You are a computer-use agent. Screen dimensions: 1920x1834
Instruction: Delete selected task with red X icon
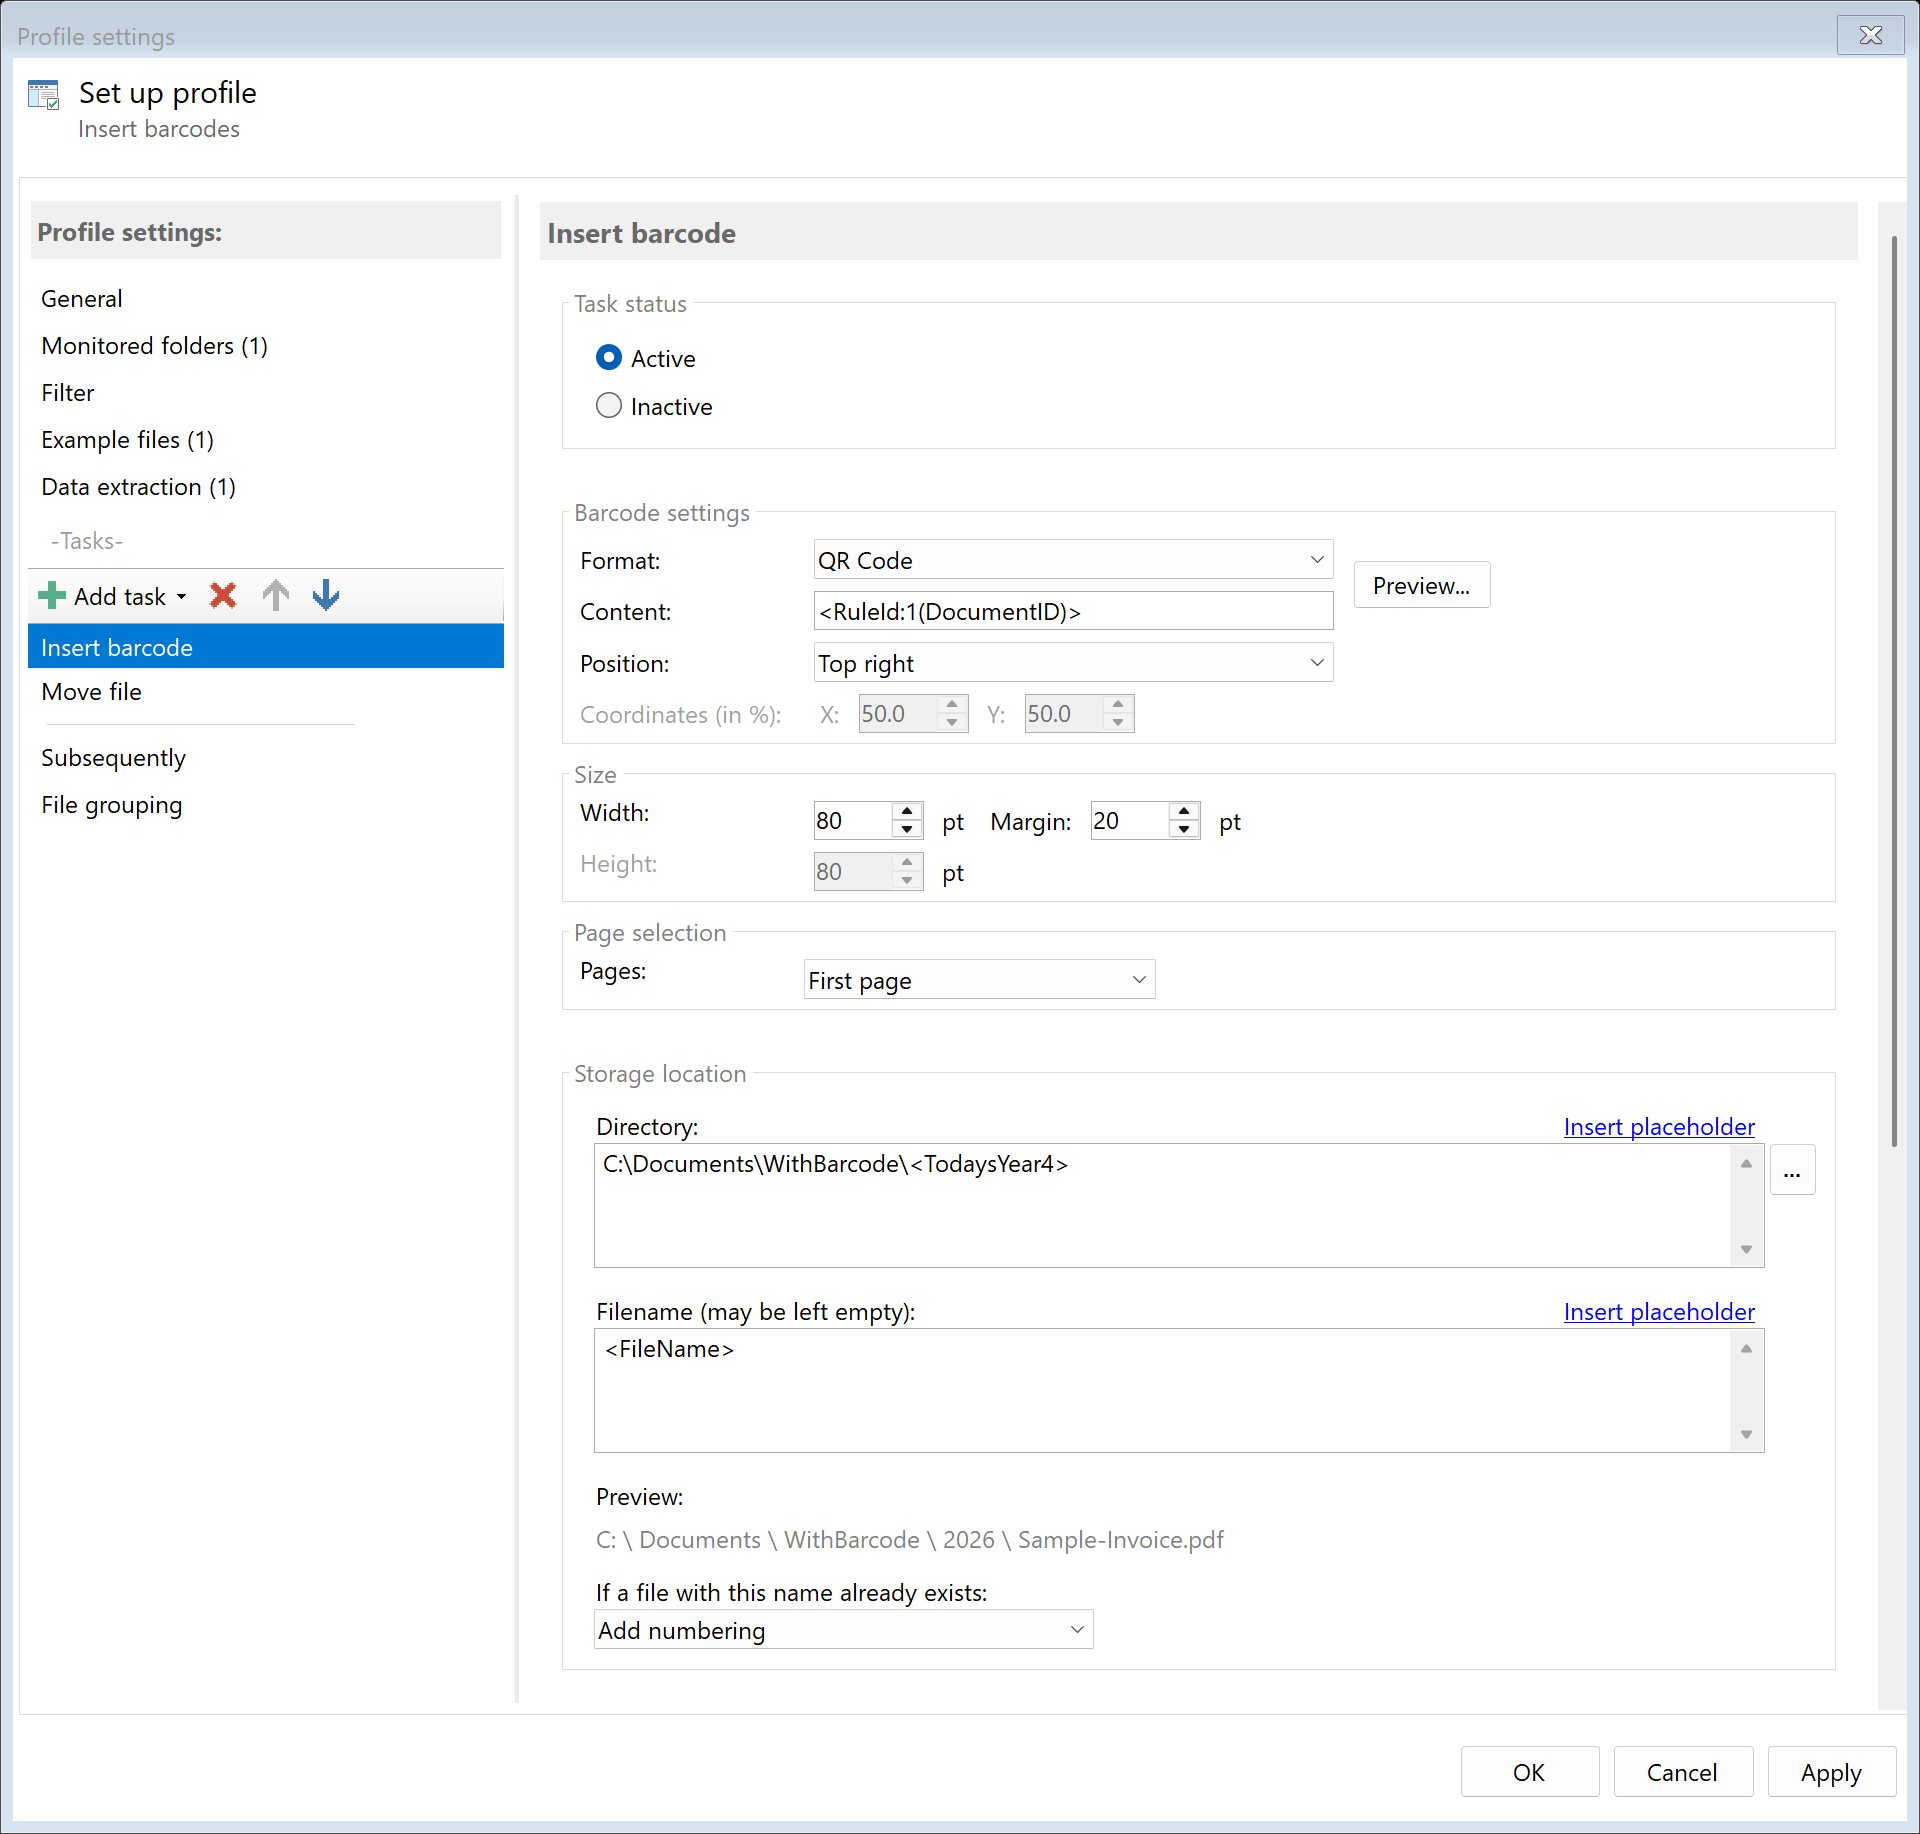click(222, 595)
